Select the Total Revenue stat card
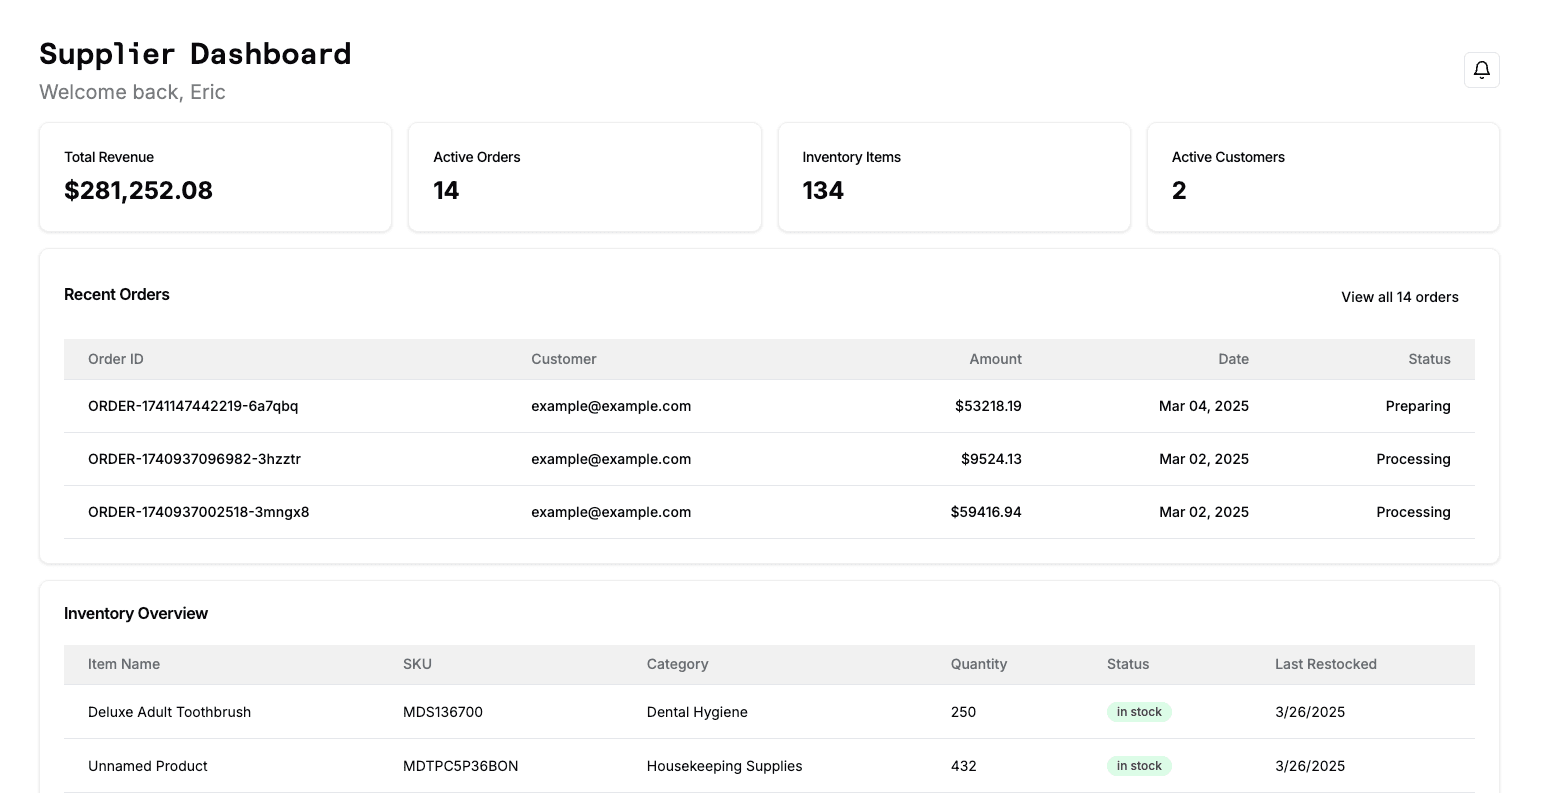The width and height of the screenshot is (1549, 793). (x=215, y=177)
